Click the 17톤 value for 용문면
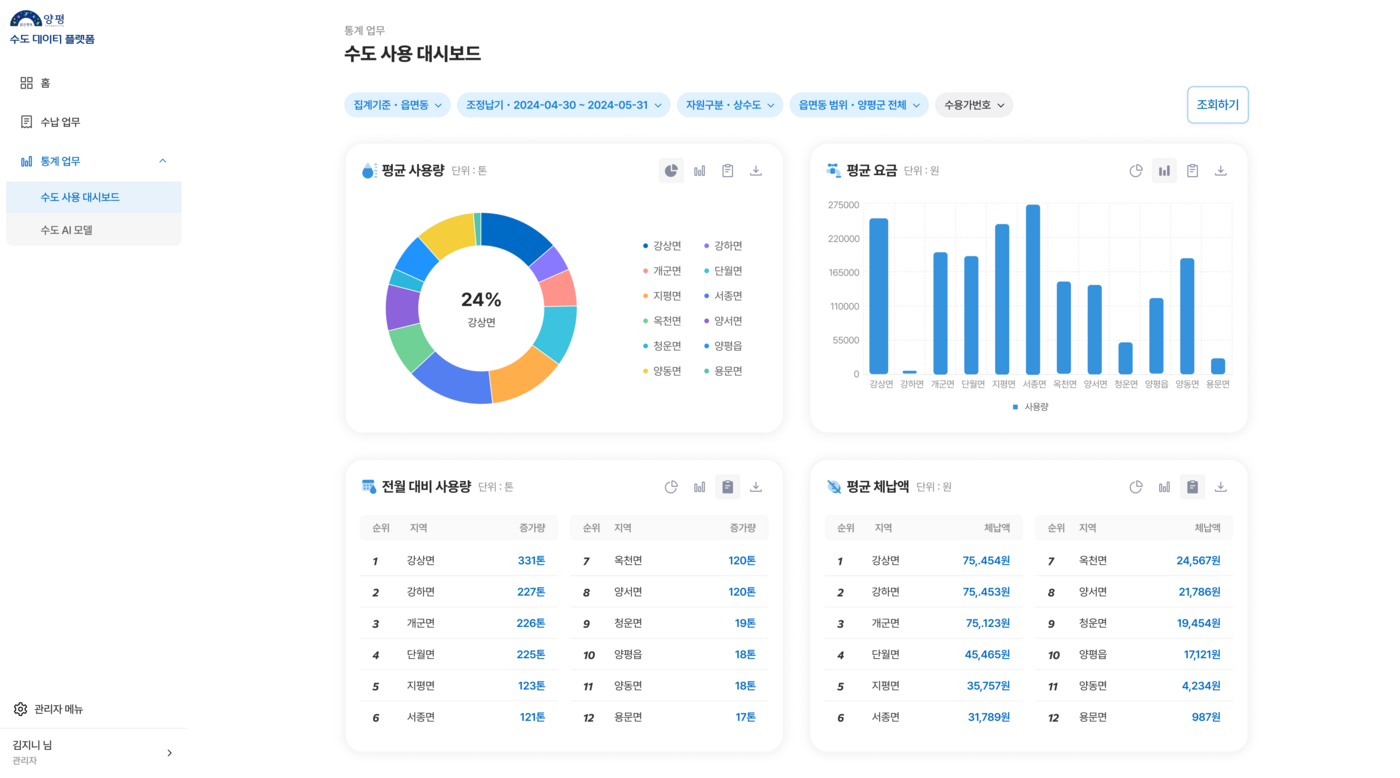Screen dimensions: 1400x778 click(746, 717)
